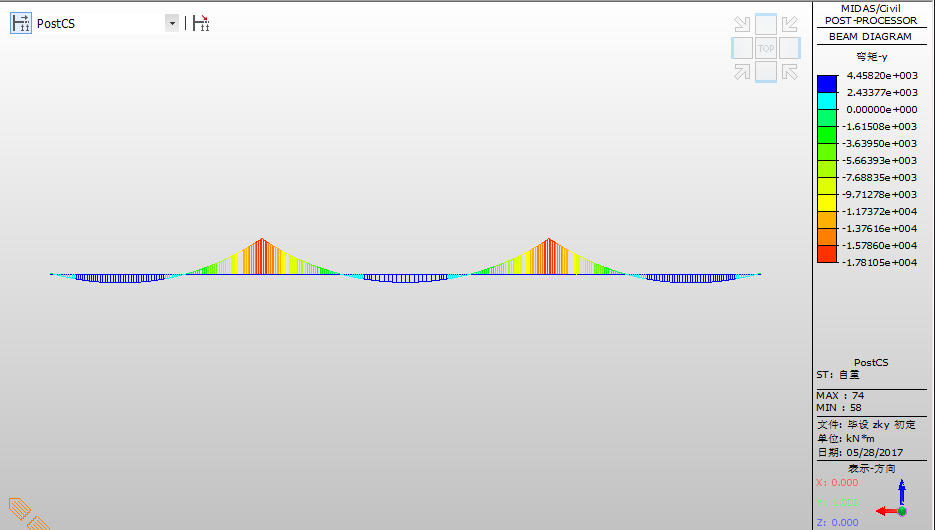This screenshot has height=530, width=935.
Task: Click the legend value -7.68835e+003
Action: coord(880,178)
